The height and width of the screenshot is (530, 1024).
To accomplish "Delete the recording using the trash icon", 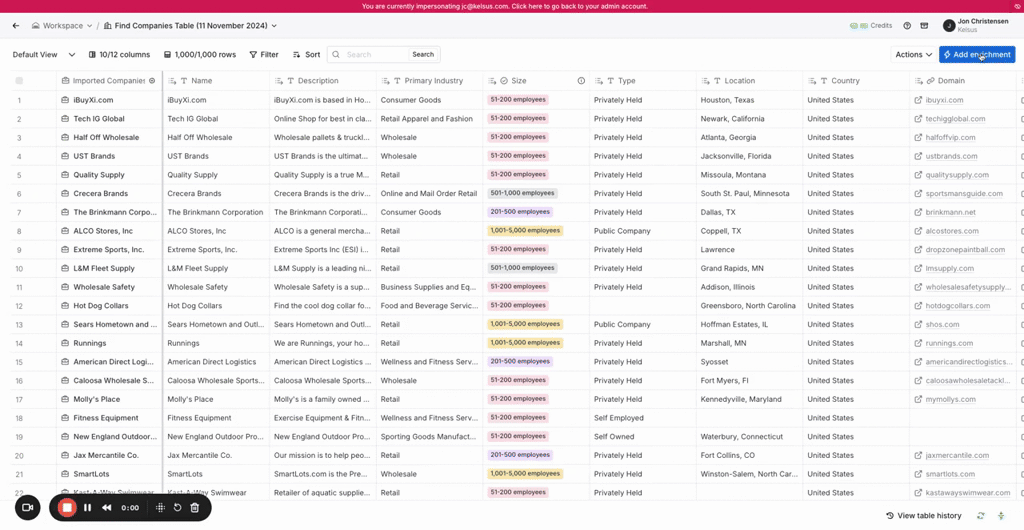I will 195,508.
